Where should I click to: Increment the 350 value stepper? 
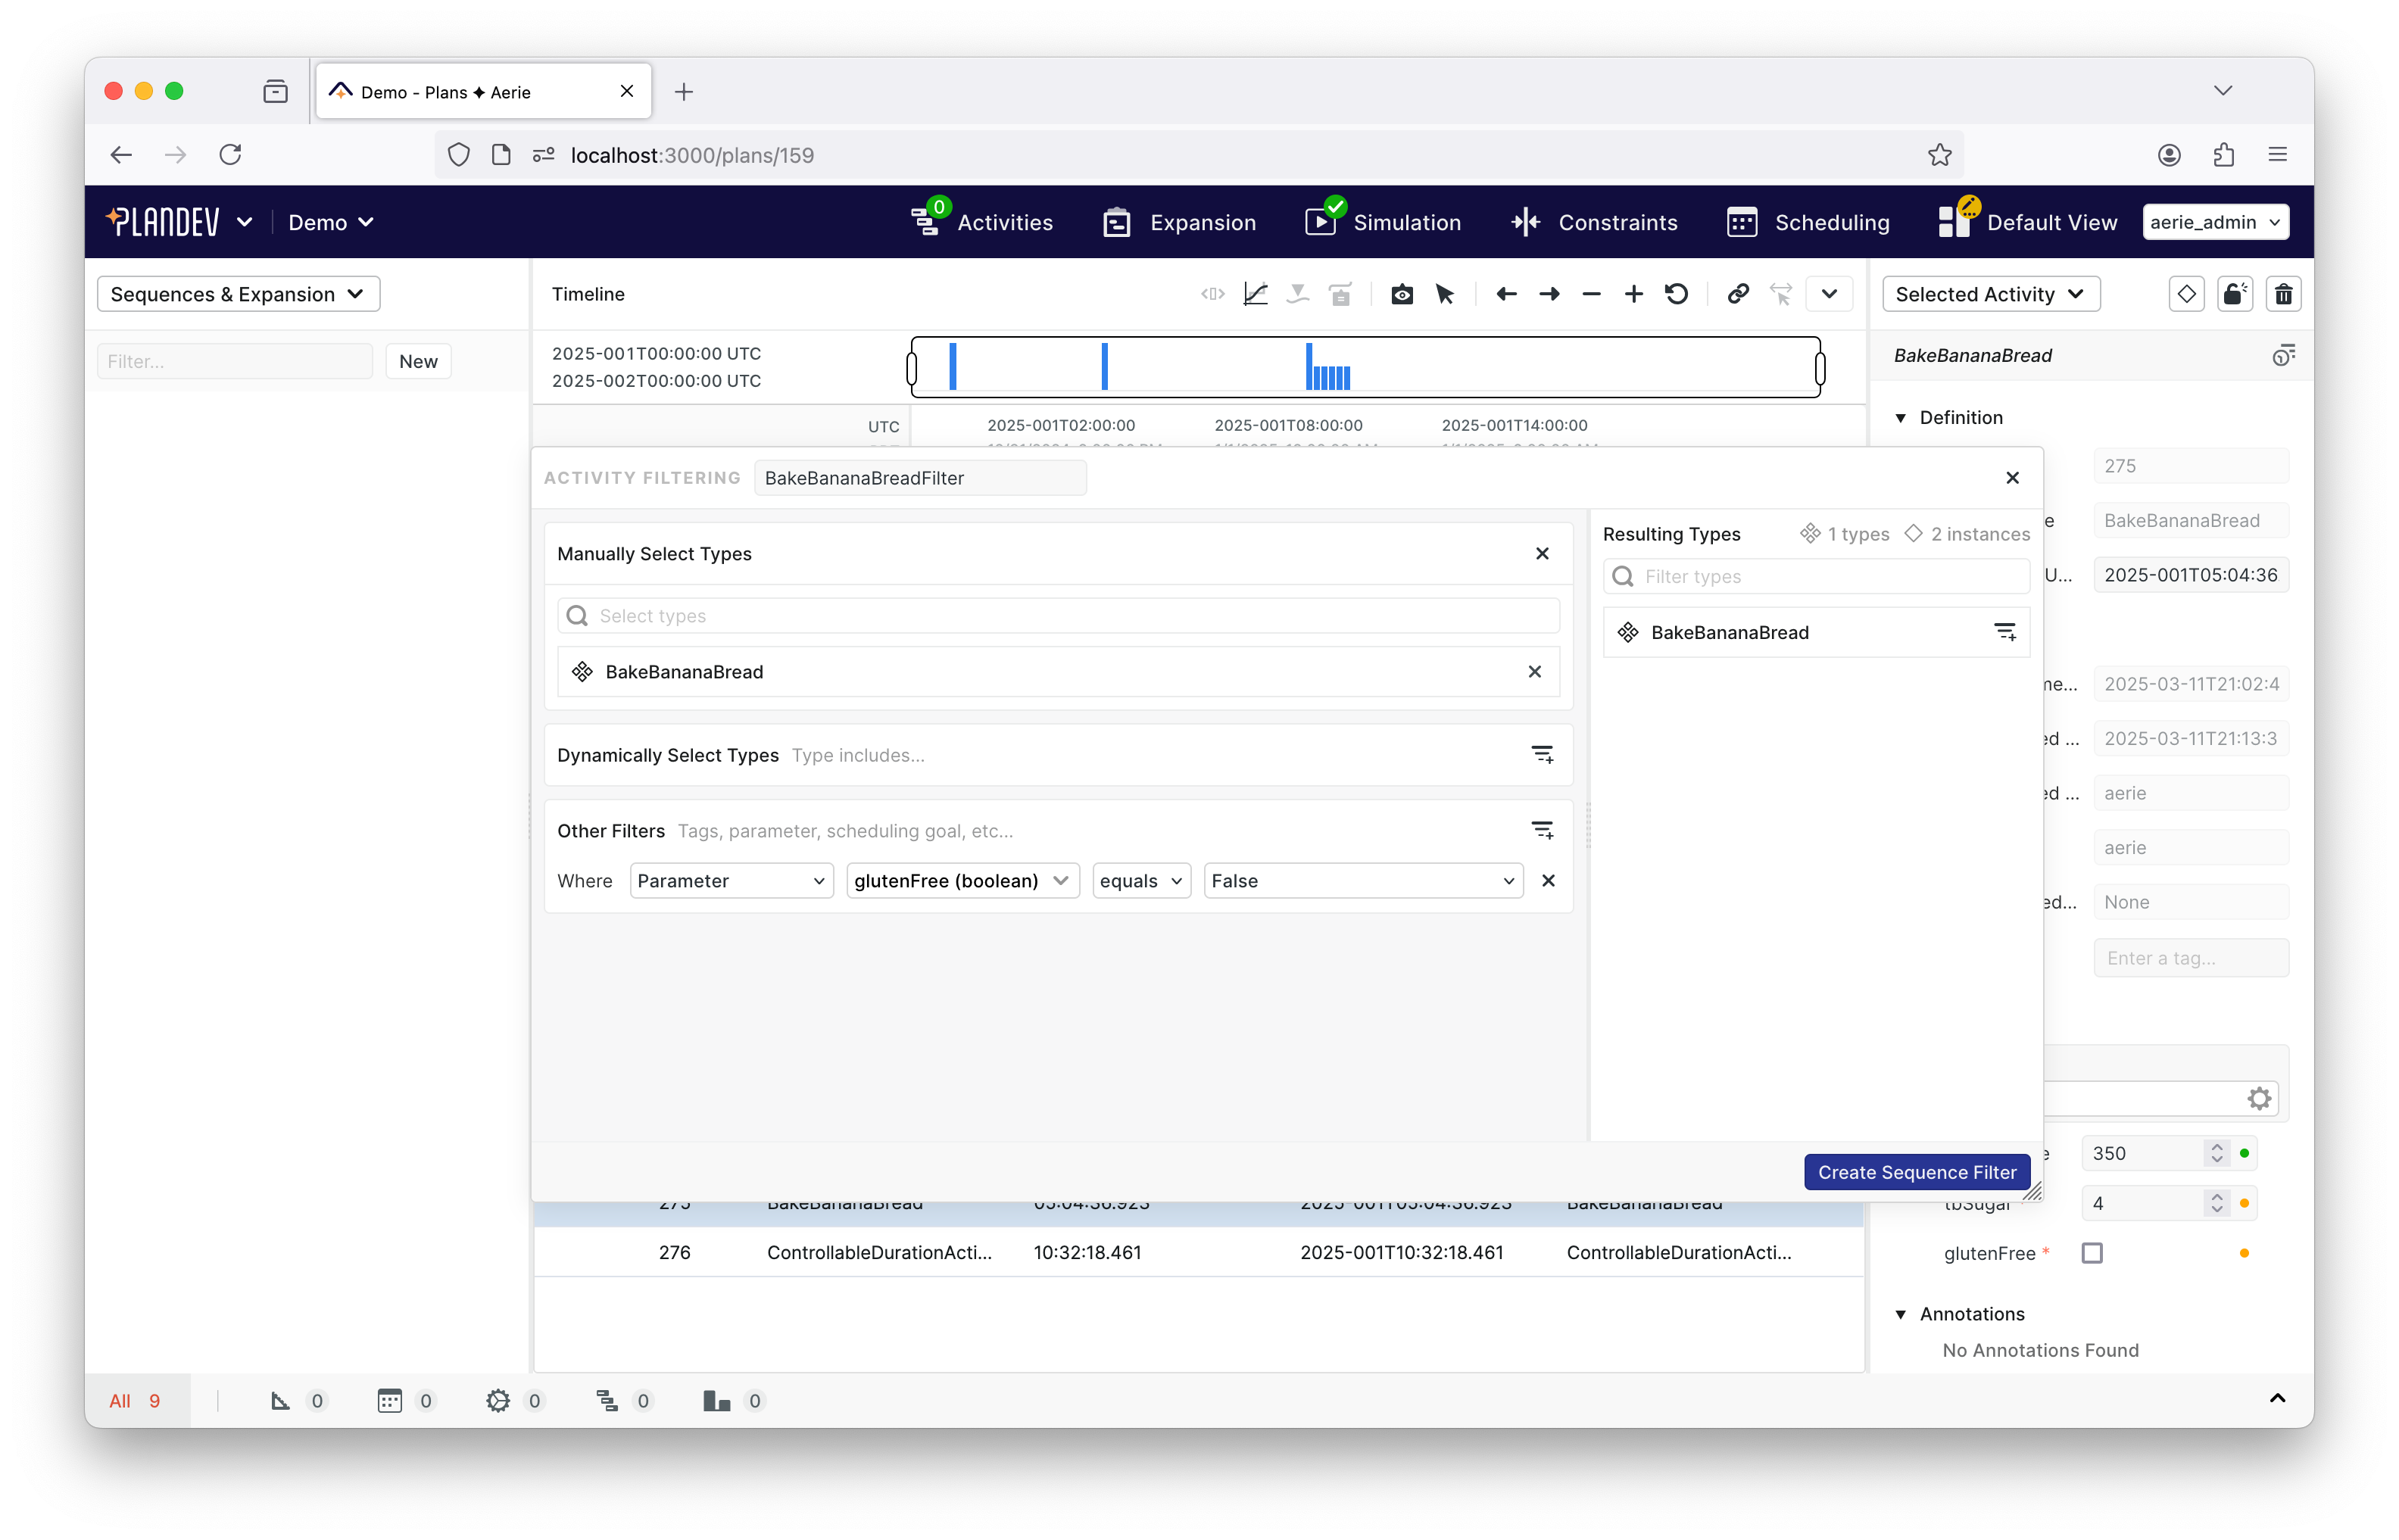coord(2217,1146)
